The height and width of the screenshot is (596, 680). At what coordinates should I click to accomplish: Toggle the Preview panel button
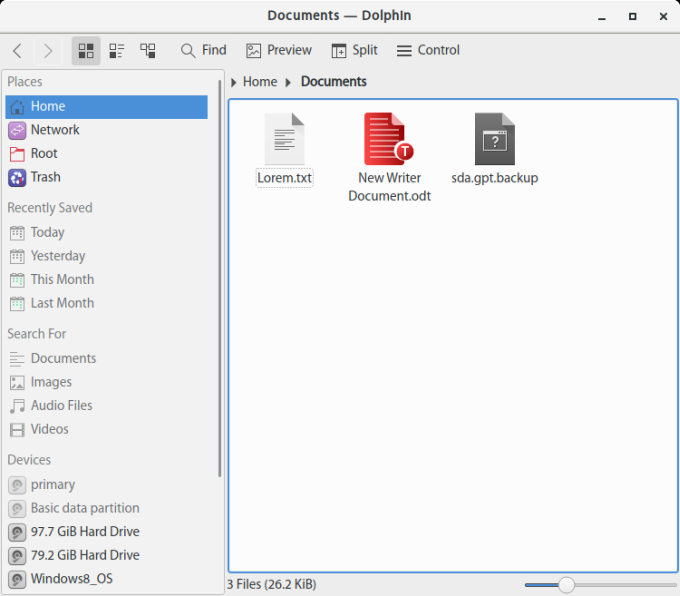pyautogui.click(x=279, y=51)
